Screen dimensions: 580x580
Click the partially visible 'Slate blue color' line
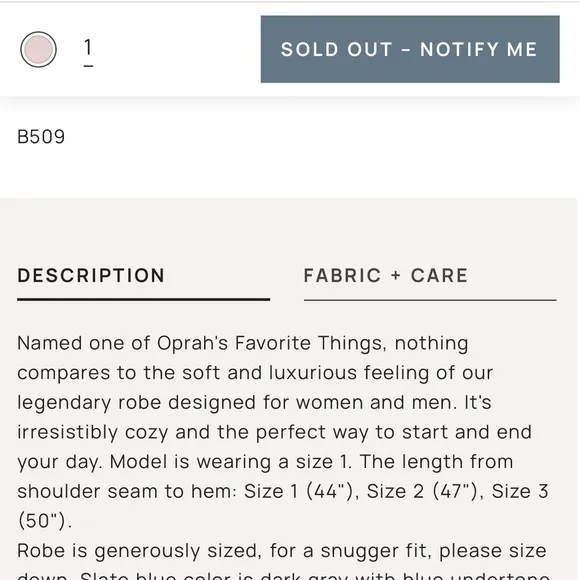tap(283, 576)
